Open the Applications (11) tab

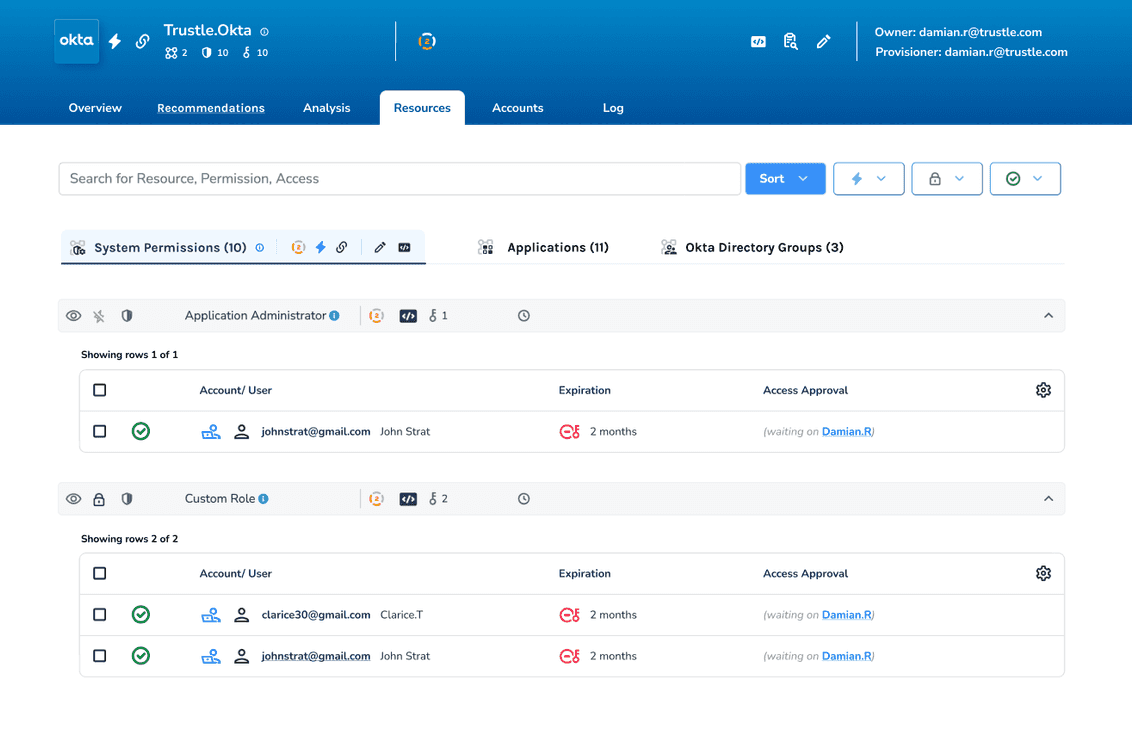pos(544,248)
